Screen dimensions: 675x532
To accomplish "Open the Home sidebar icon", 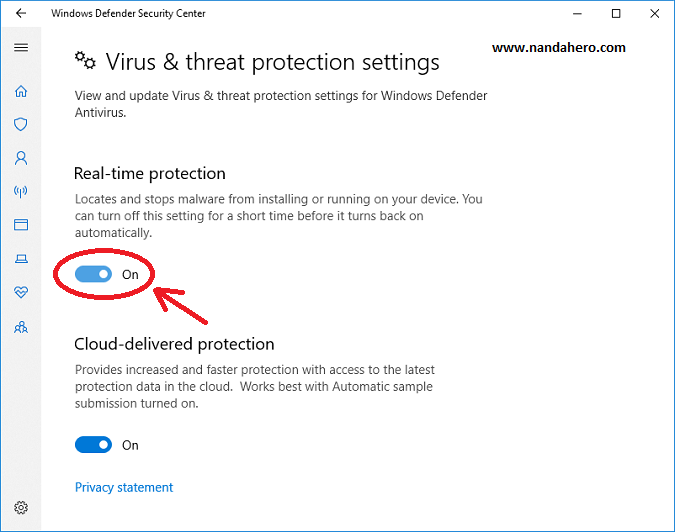I will pos(21,91).
